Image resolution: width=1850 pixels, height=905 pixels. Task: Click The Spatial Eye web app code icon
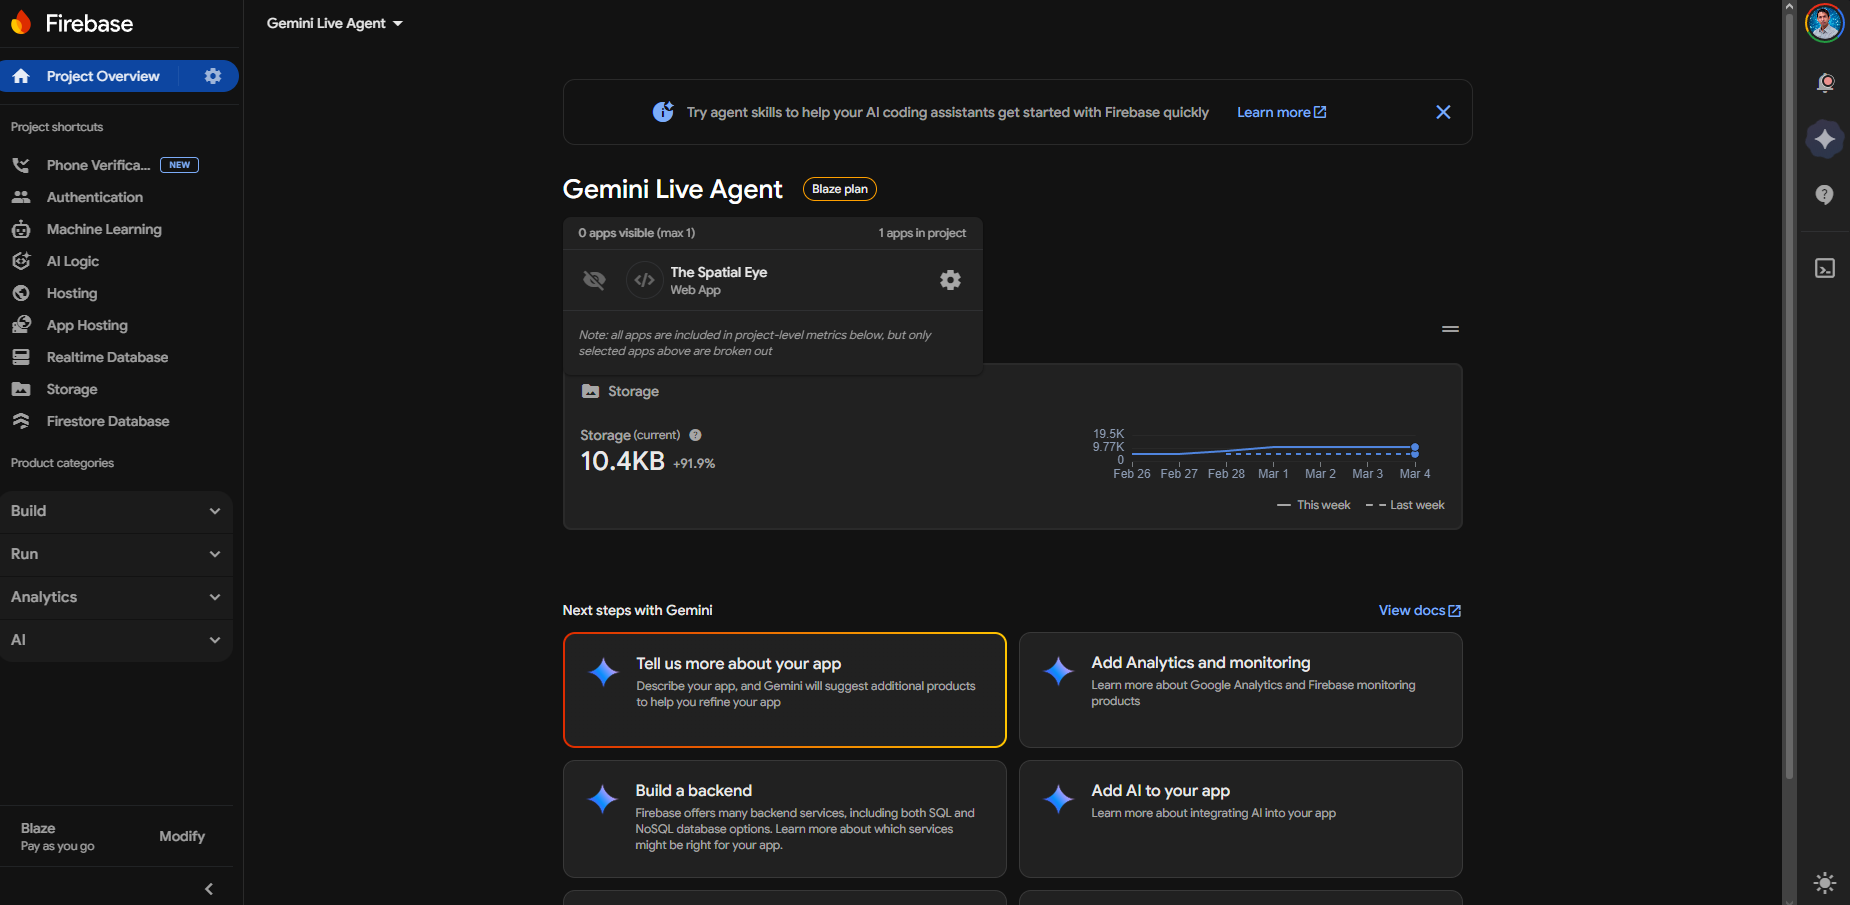pos(645,280)
